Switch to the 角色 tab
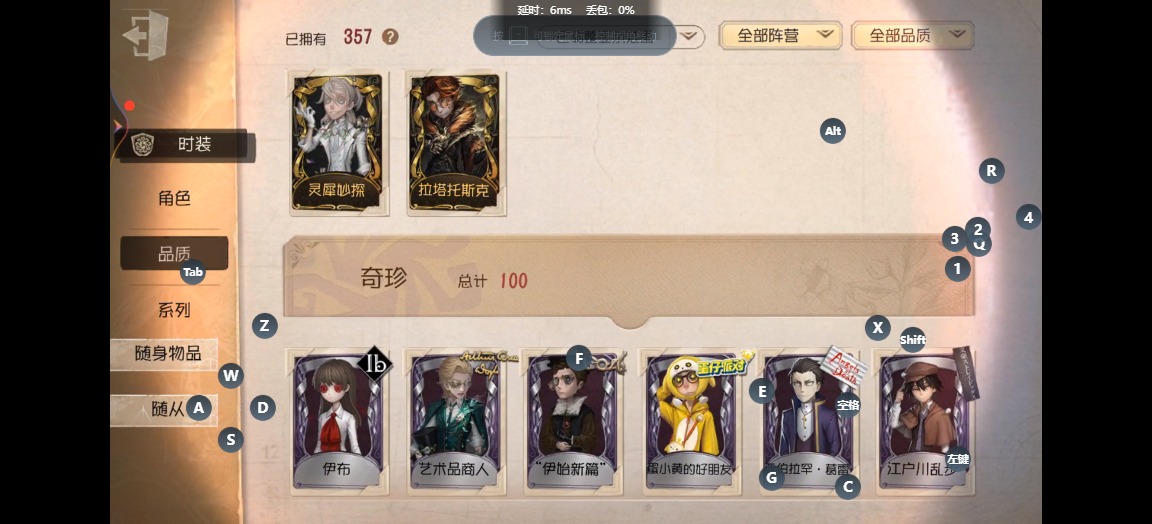Viewport: 1152px width, 524px height. coord(174,198)
